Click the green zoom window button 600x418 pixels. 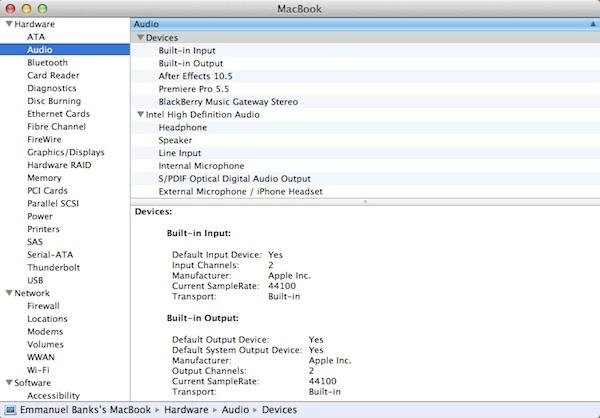coord(42,8)
